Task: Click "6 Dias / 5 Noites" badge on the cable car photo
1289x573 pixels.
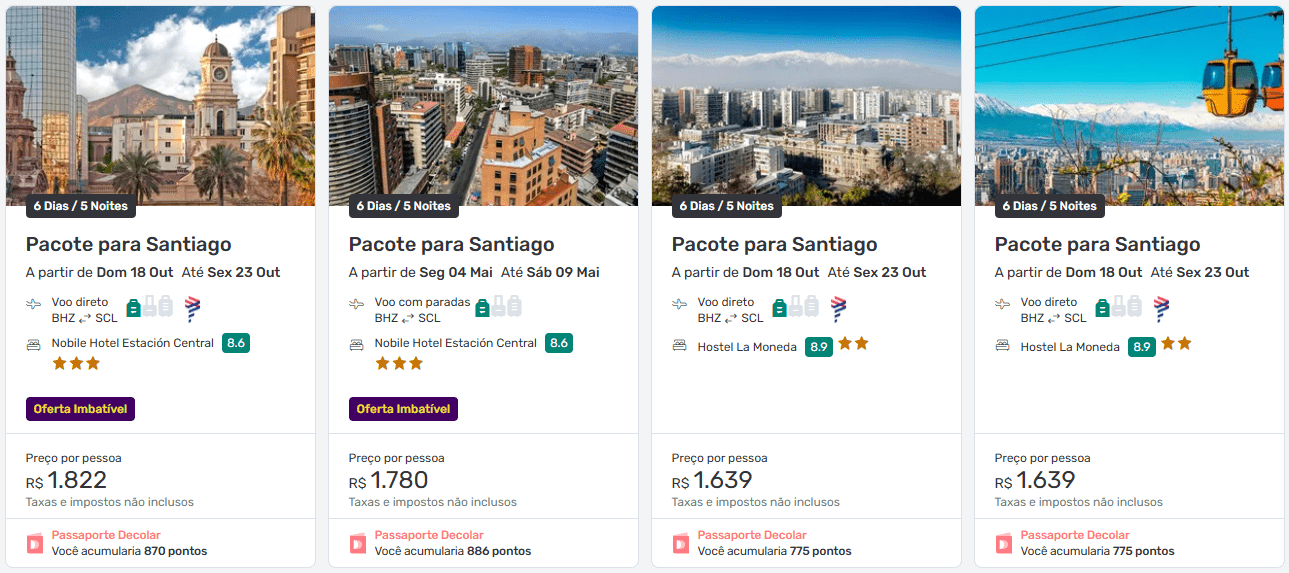Action: pos(1049,206)
